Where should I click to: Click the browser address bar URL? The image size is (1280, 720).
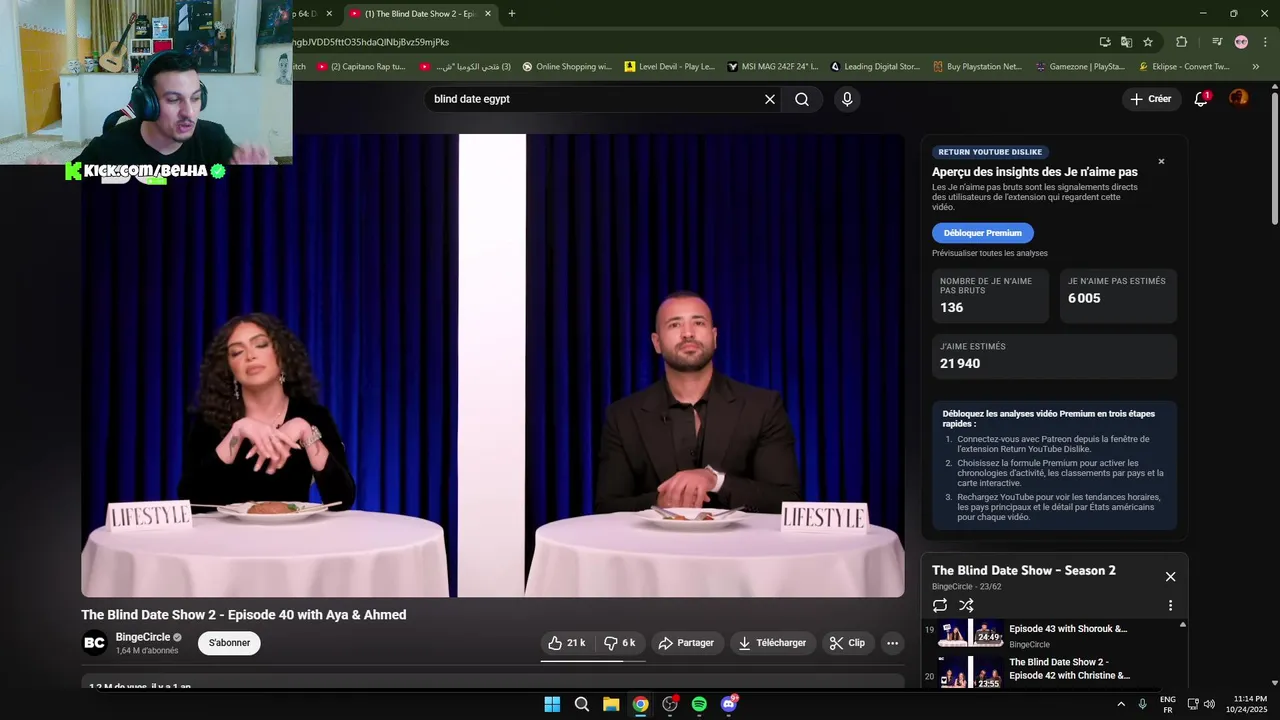tap(690, 42)
